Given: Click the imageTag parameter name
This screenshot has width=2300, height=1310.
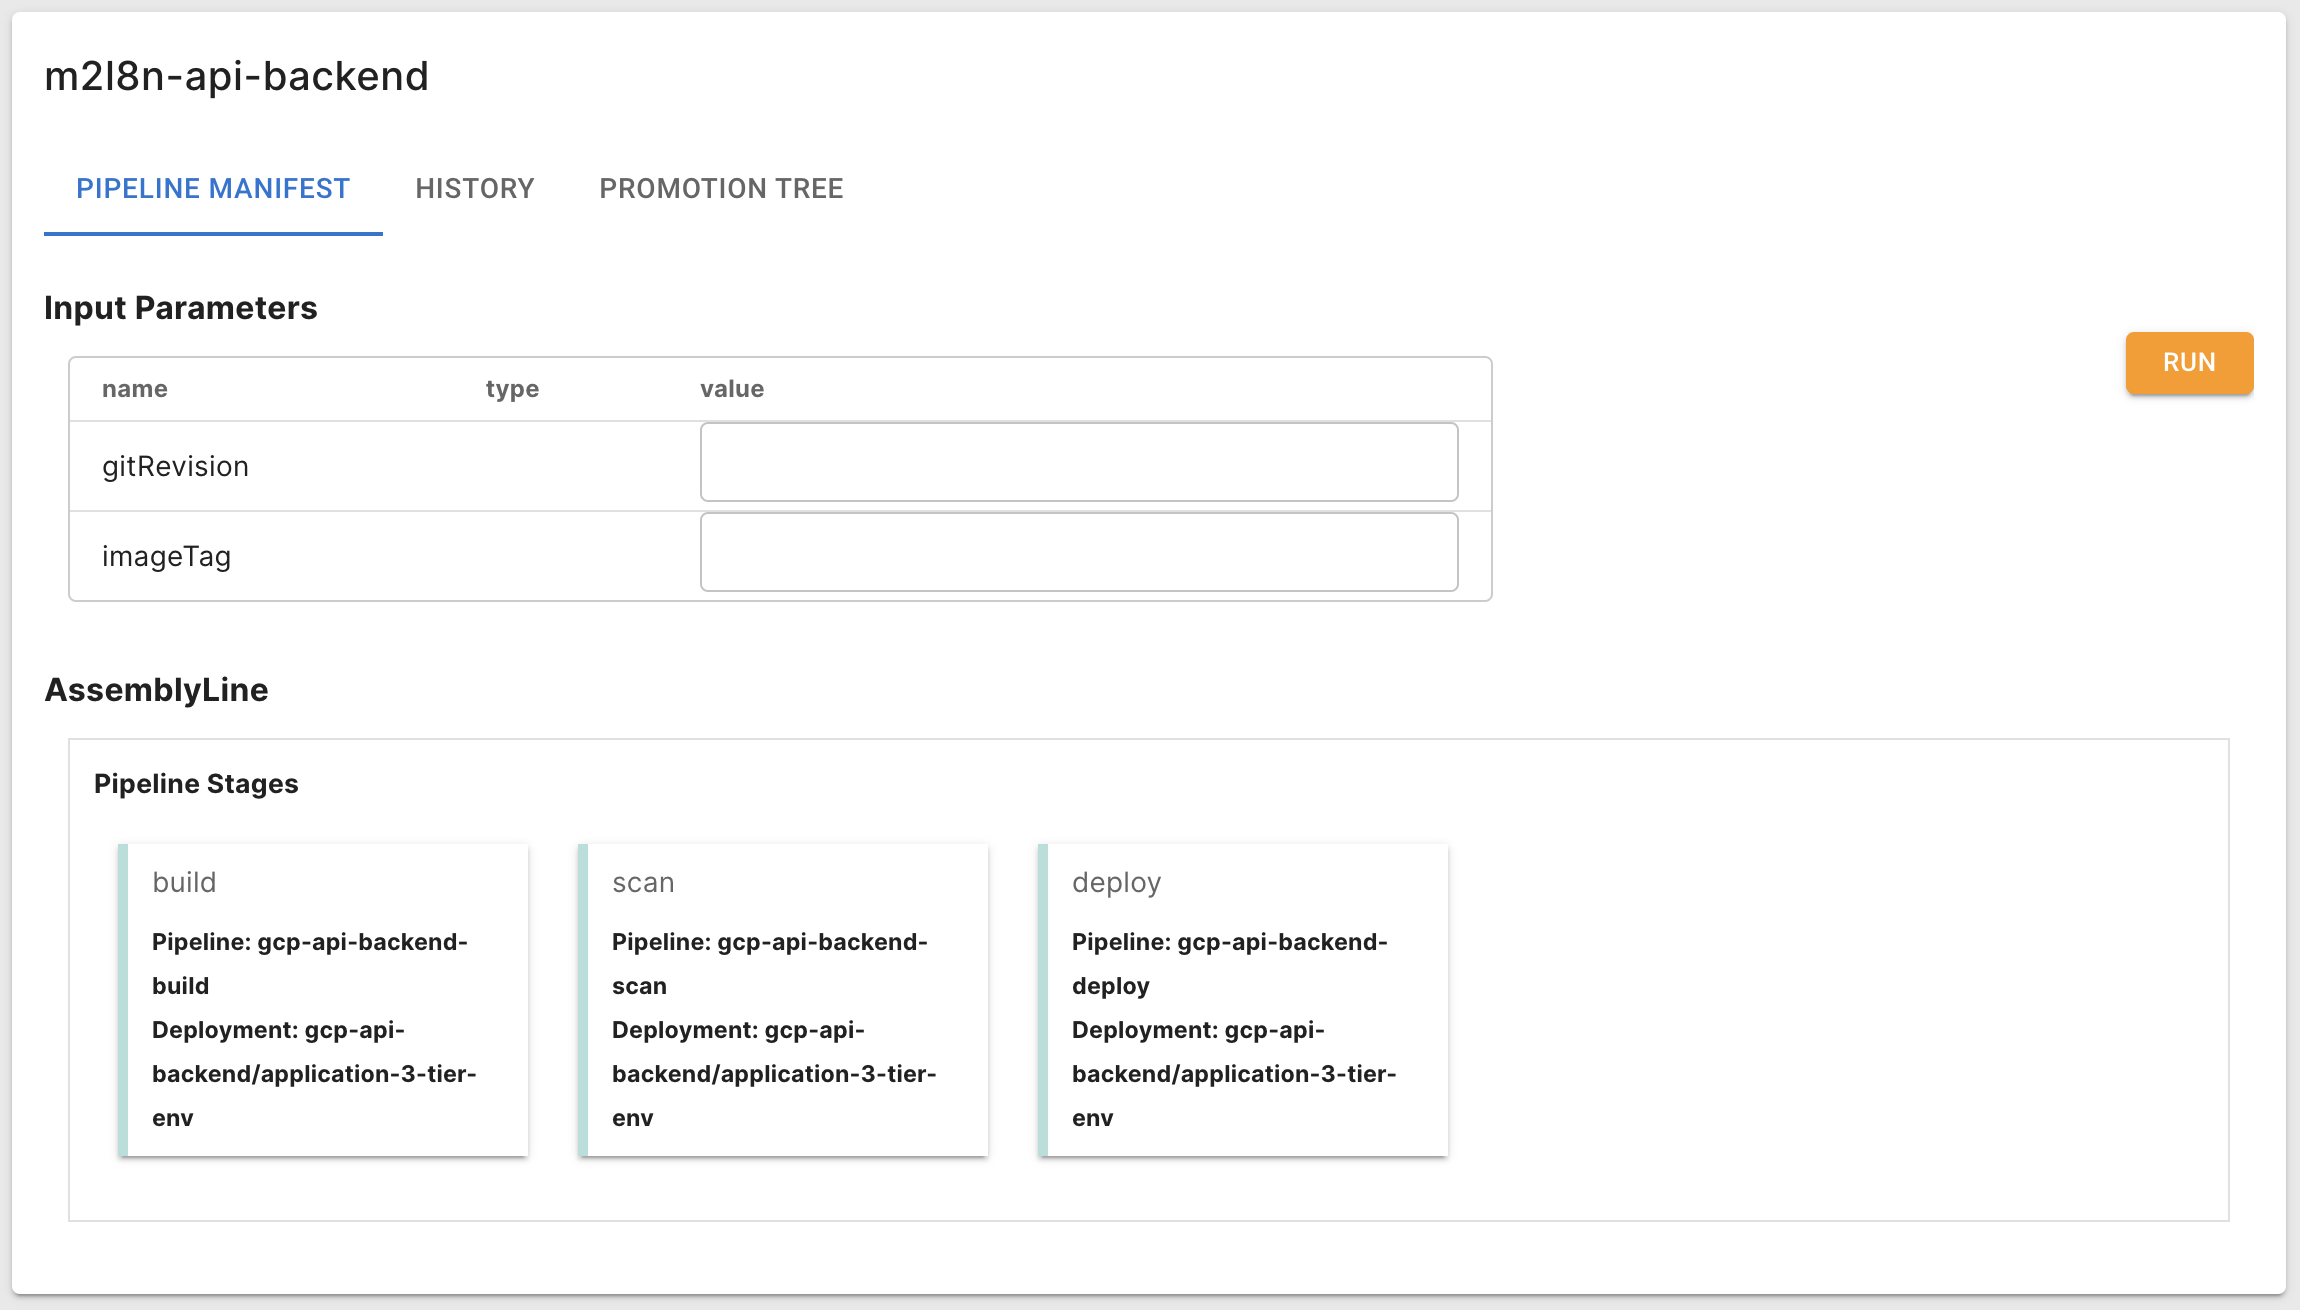Looking at the screenshot, I should 166,557.
